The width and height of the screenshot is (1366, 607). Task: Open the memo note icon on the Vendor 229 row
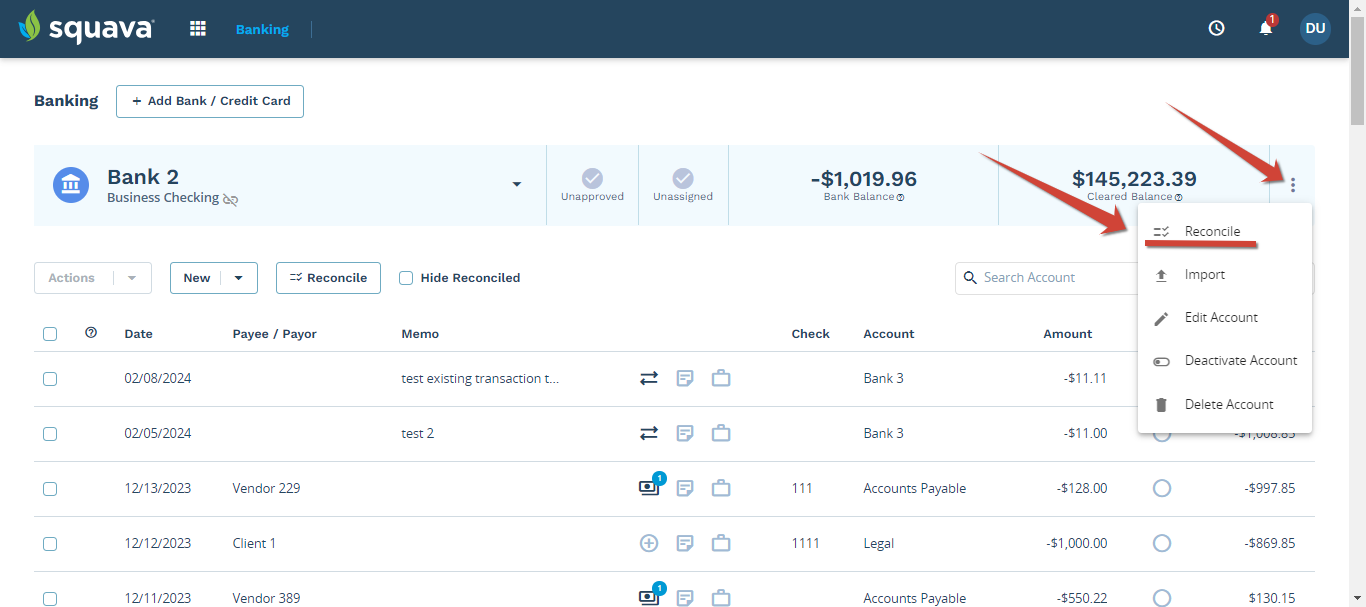coord(685,488)
